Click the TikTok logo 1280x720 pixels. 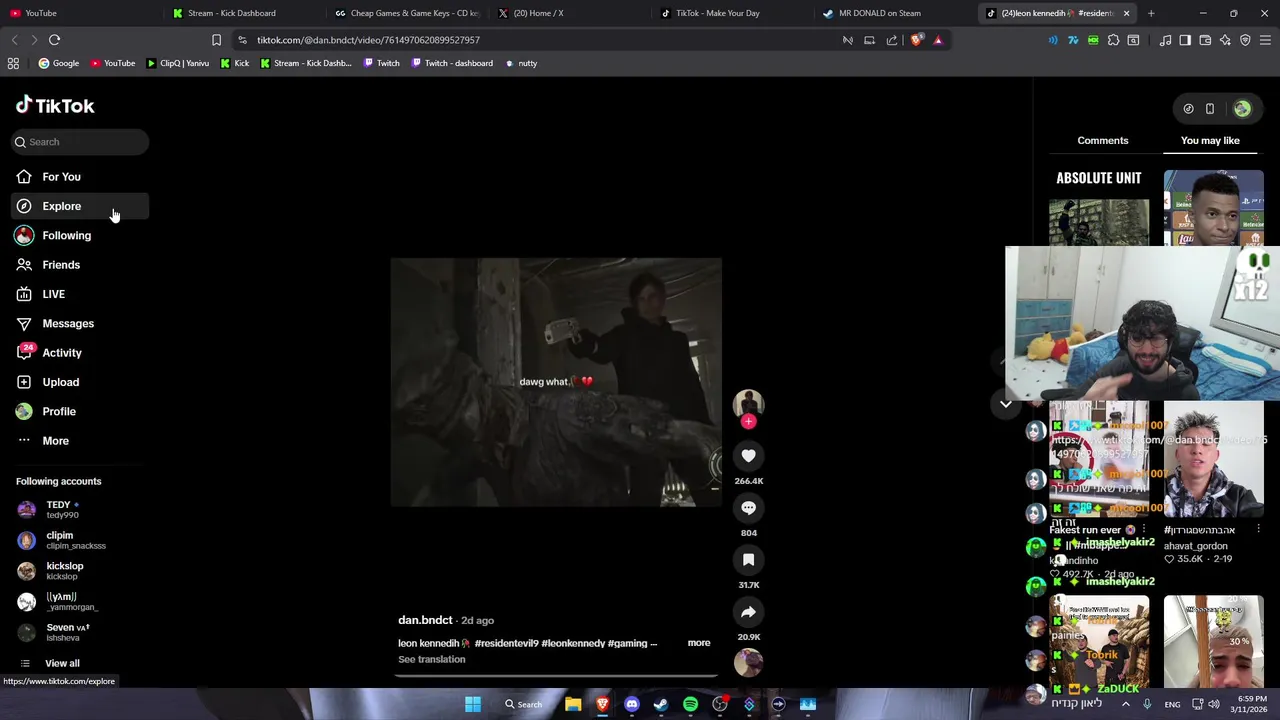click(x=55, y=106)
